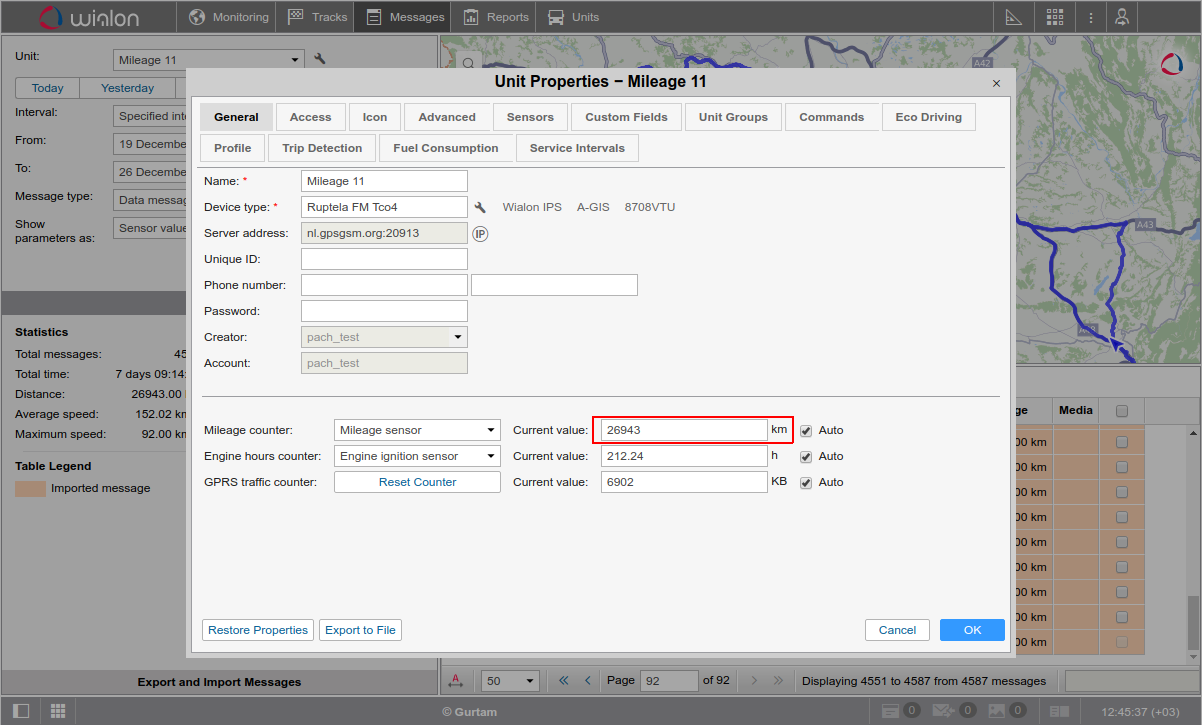The image size is (1202, 725).
Task: Click the user logout icon
Action: pyautogui.click(x=1123, y=17)
